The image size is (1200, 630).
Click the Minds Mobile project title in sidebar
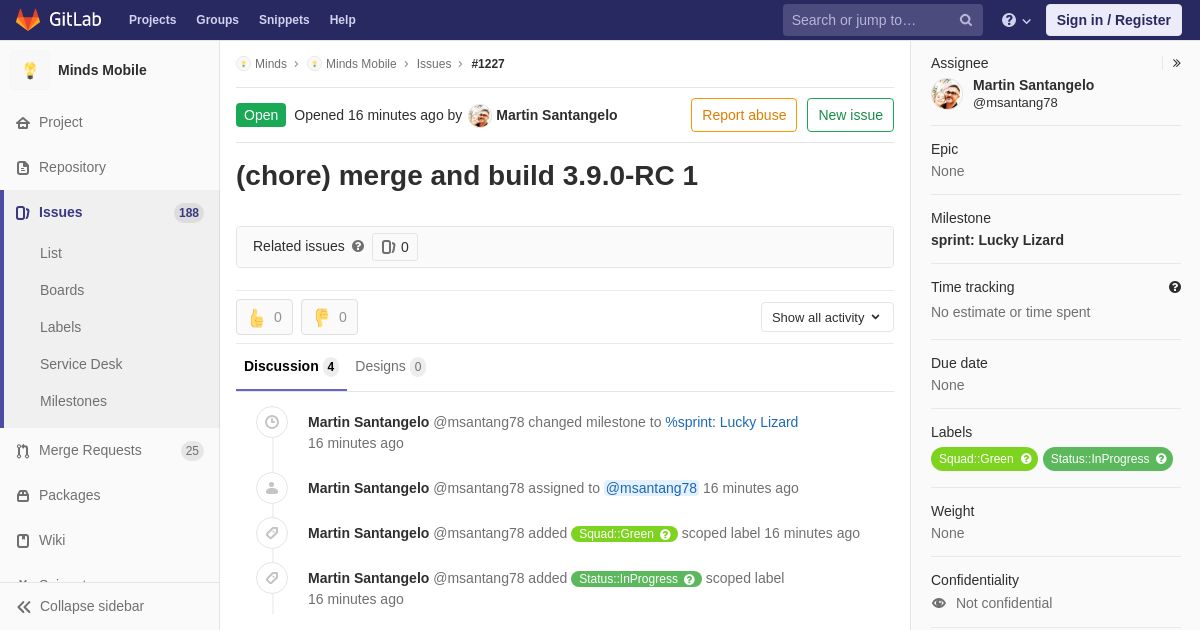tap(102, 70)
